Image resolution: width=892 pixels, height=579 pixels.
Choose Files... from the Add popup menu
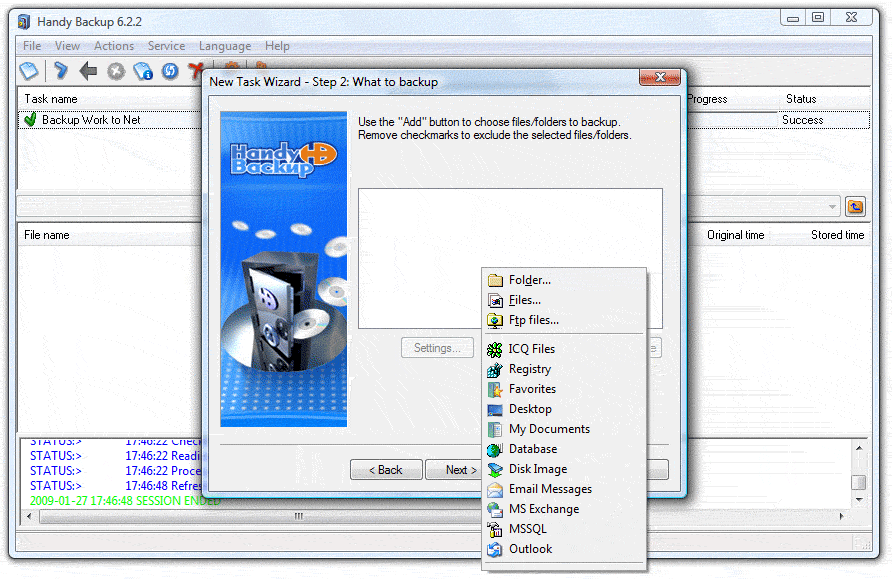[x=564, y=300]
